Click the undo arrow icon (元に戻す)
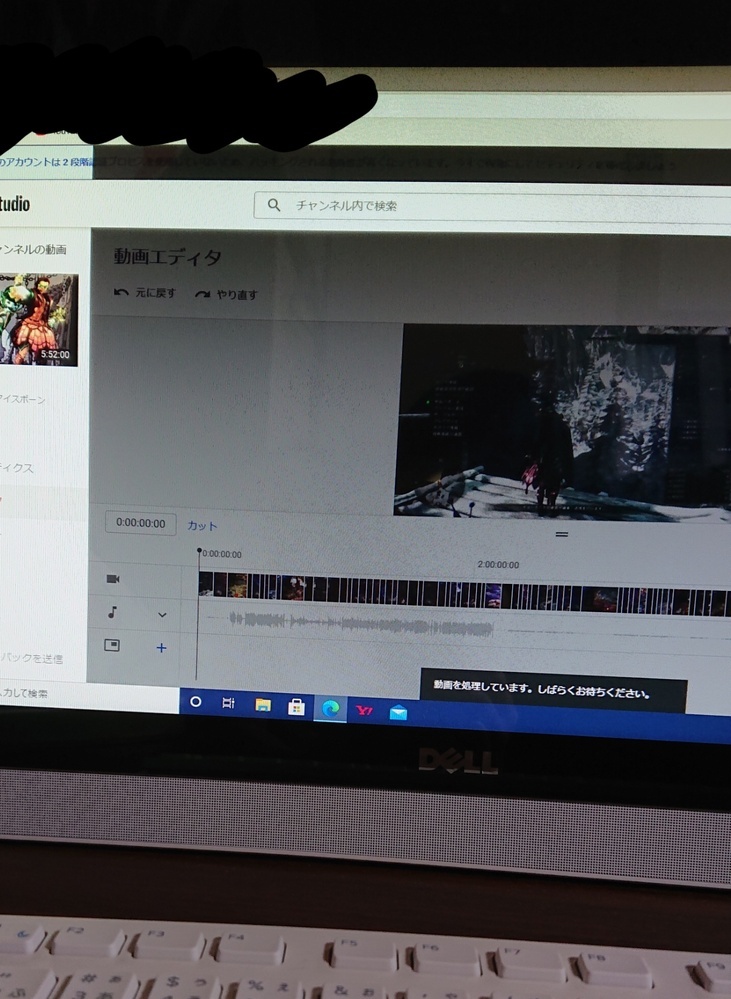The height and width of the screenshot is (999, 731). click(121, 292)
